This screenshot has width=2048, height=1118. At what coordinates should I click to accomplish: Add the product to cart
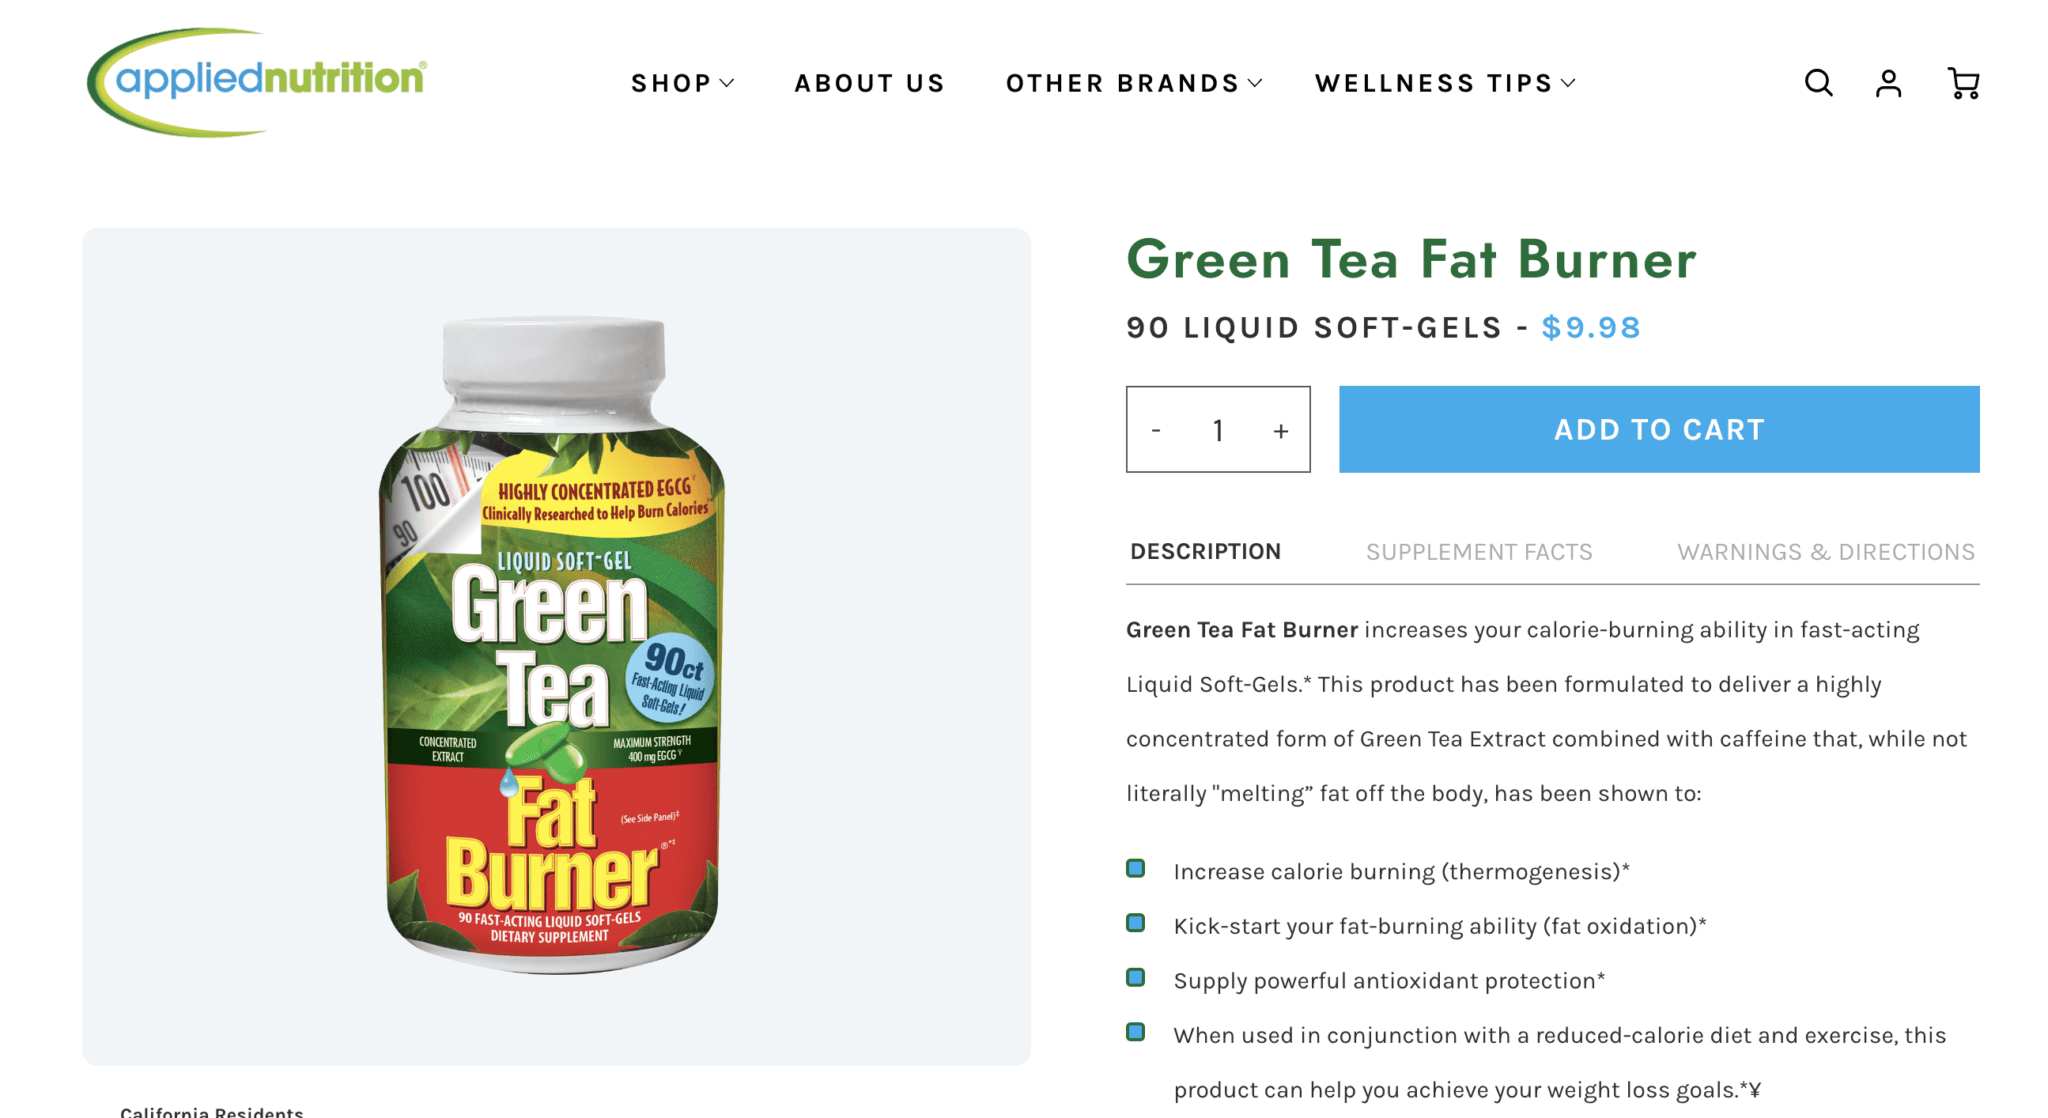(x=1659, y=429)
